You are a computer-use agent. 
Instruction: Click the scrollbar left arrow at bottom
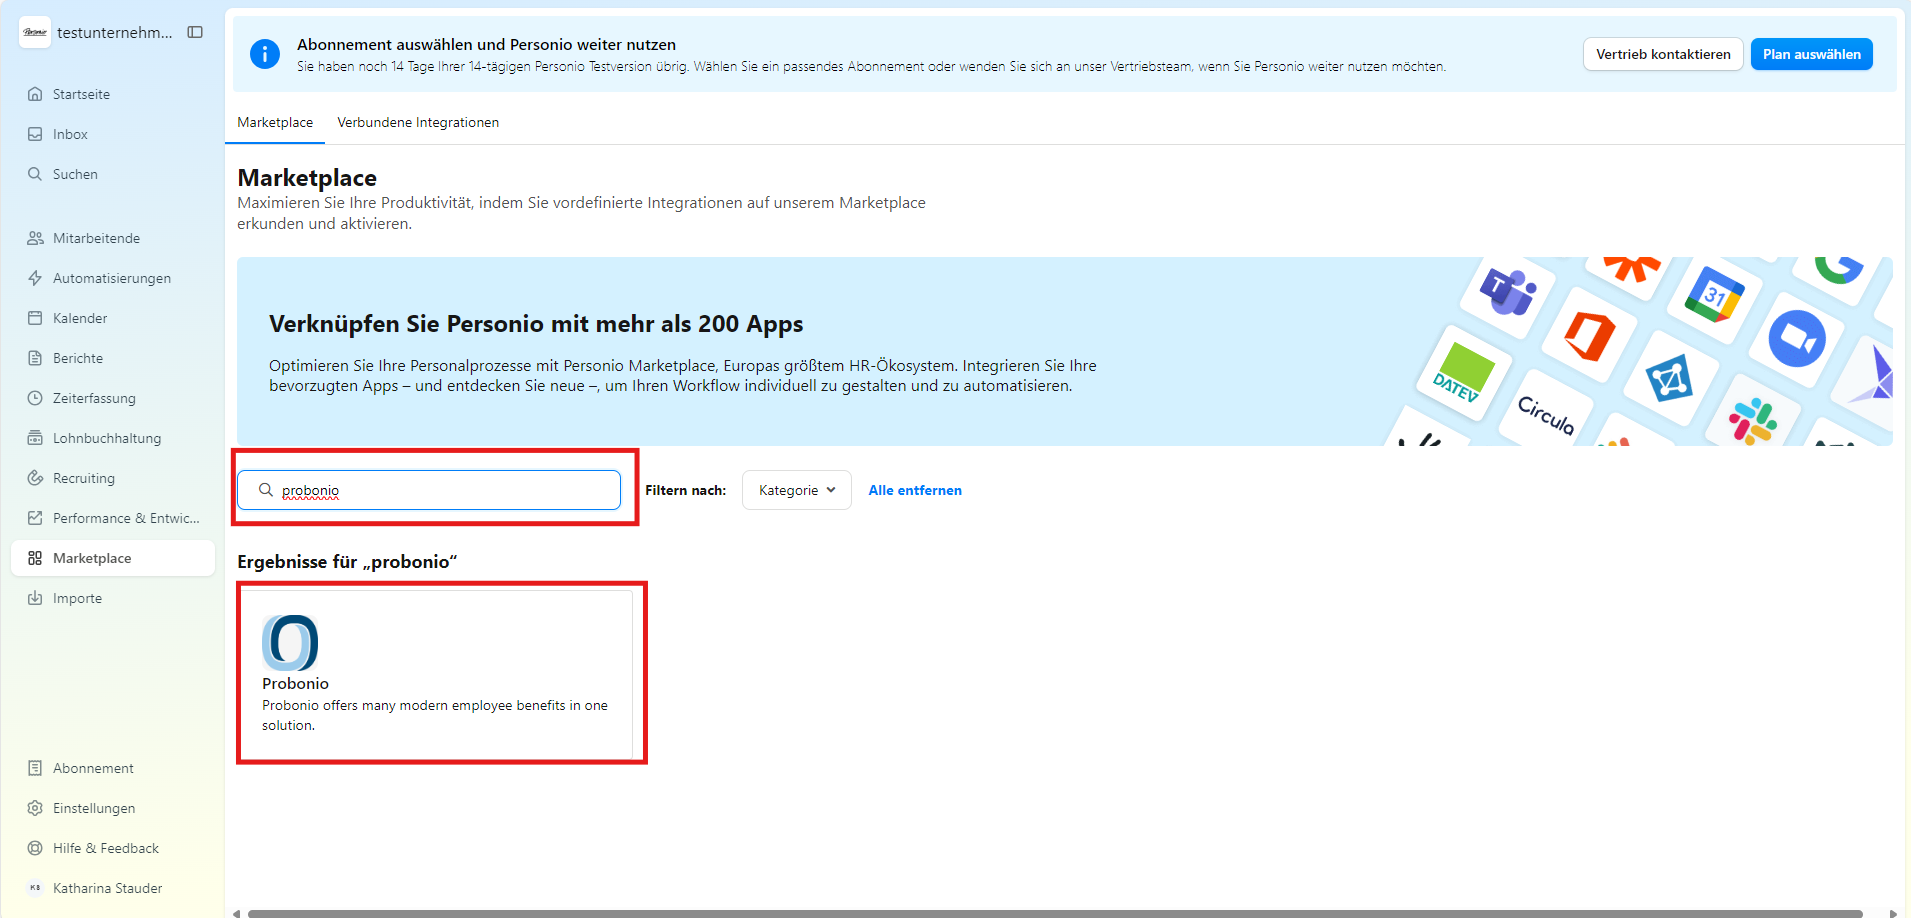pos(236,913)
